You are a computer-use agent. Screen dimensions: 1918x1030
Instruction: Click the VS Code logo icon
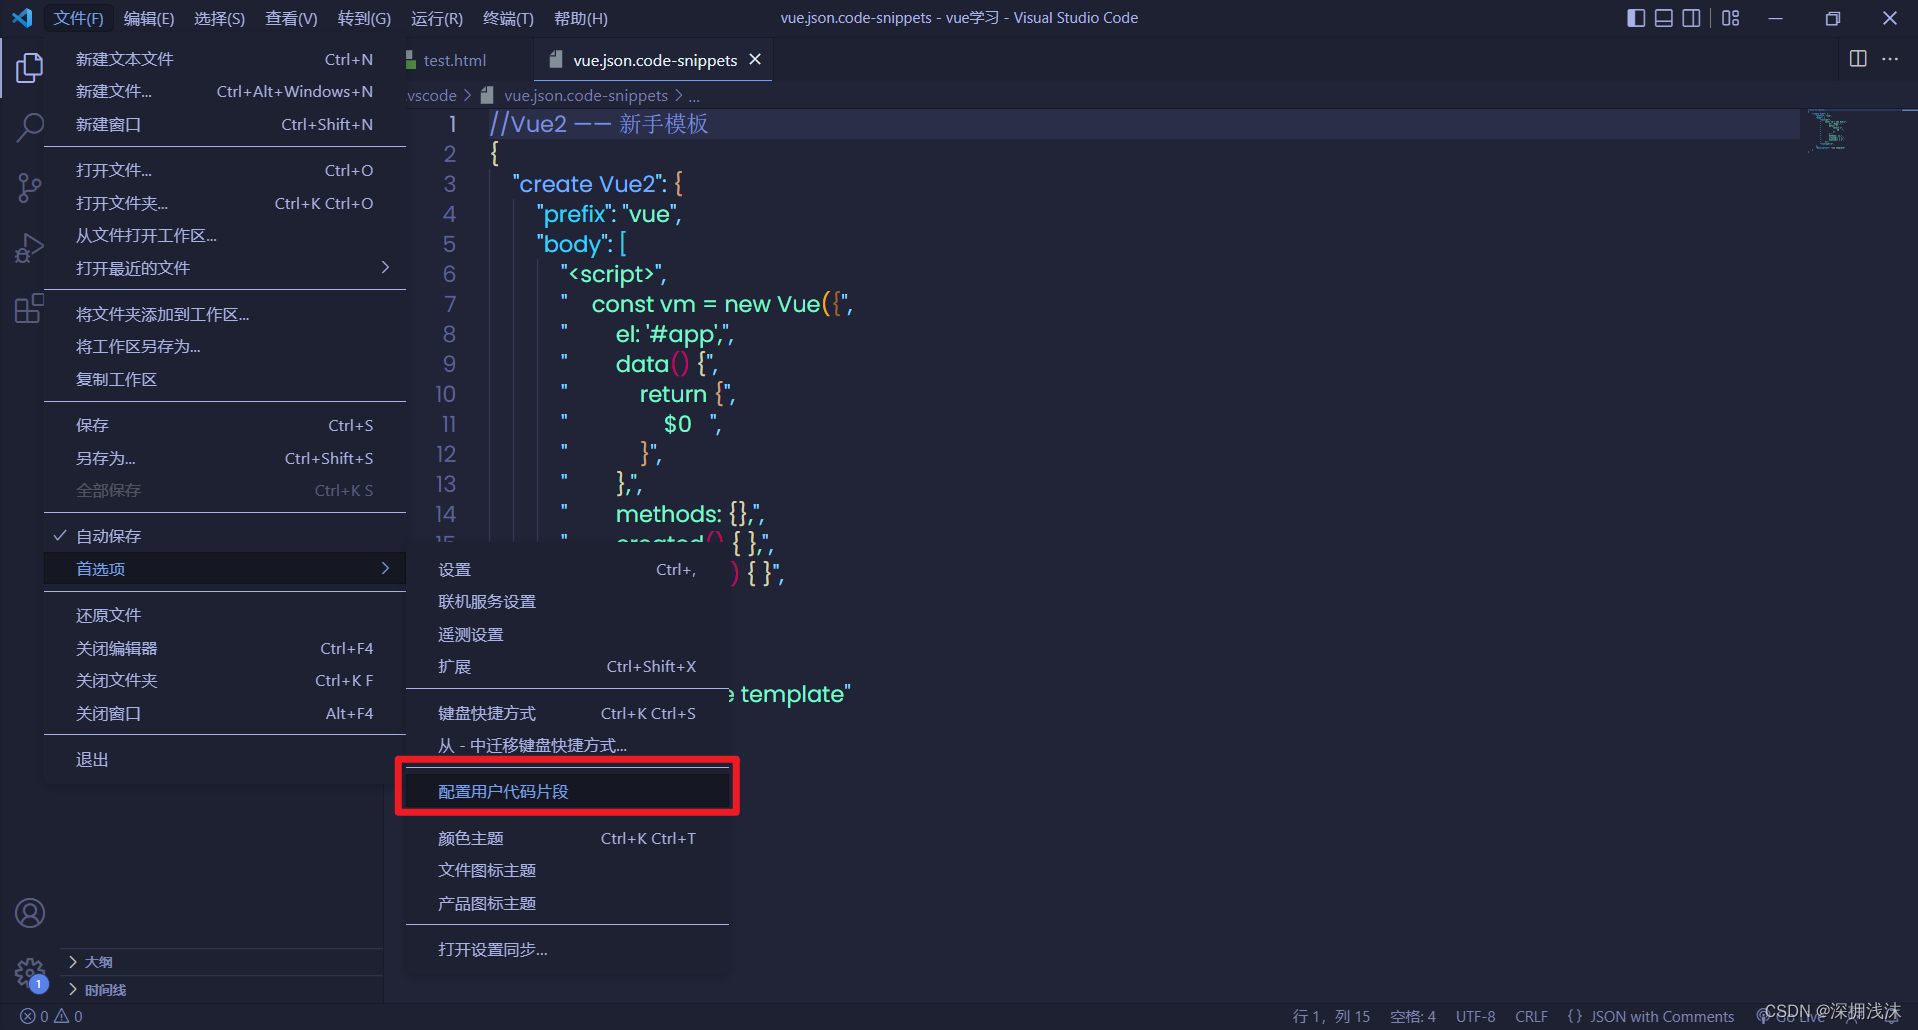[22, 18]
